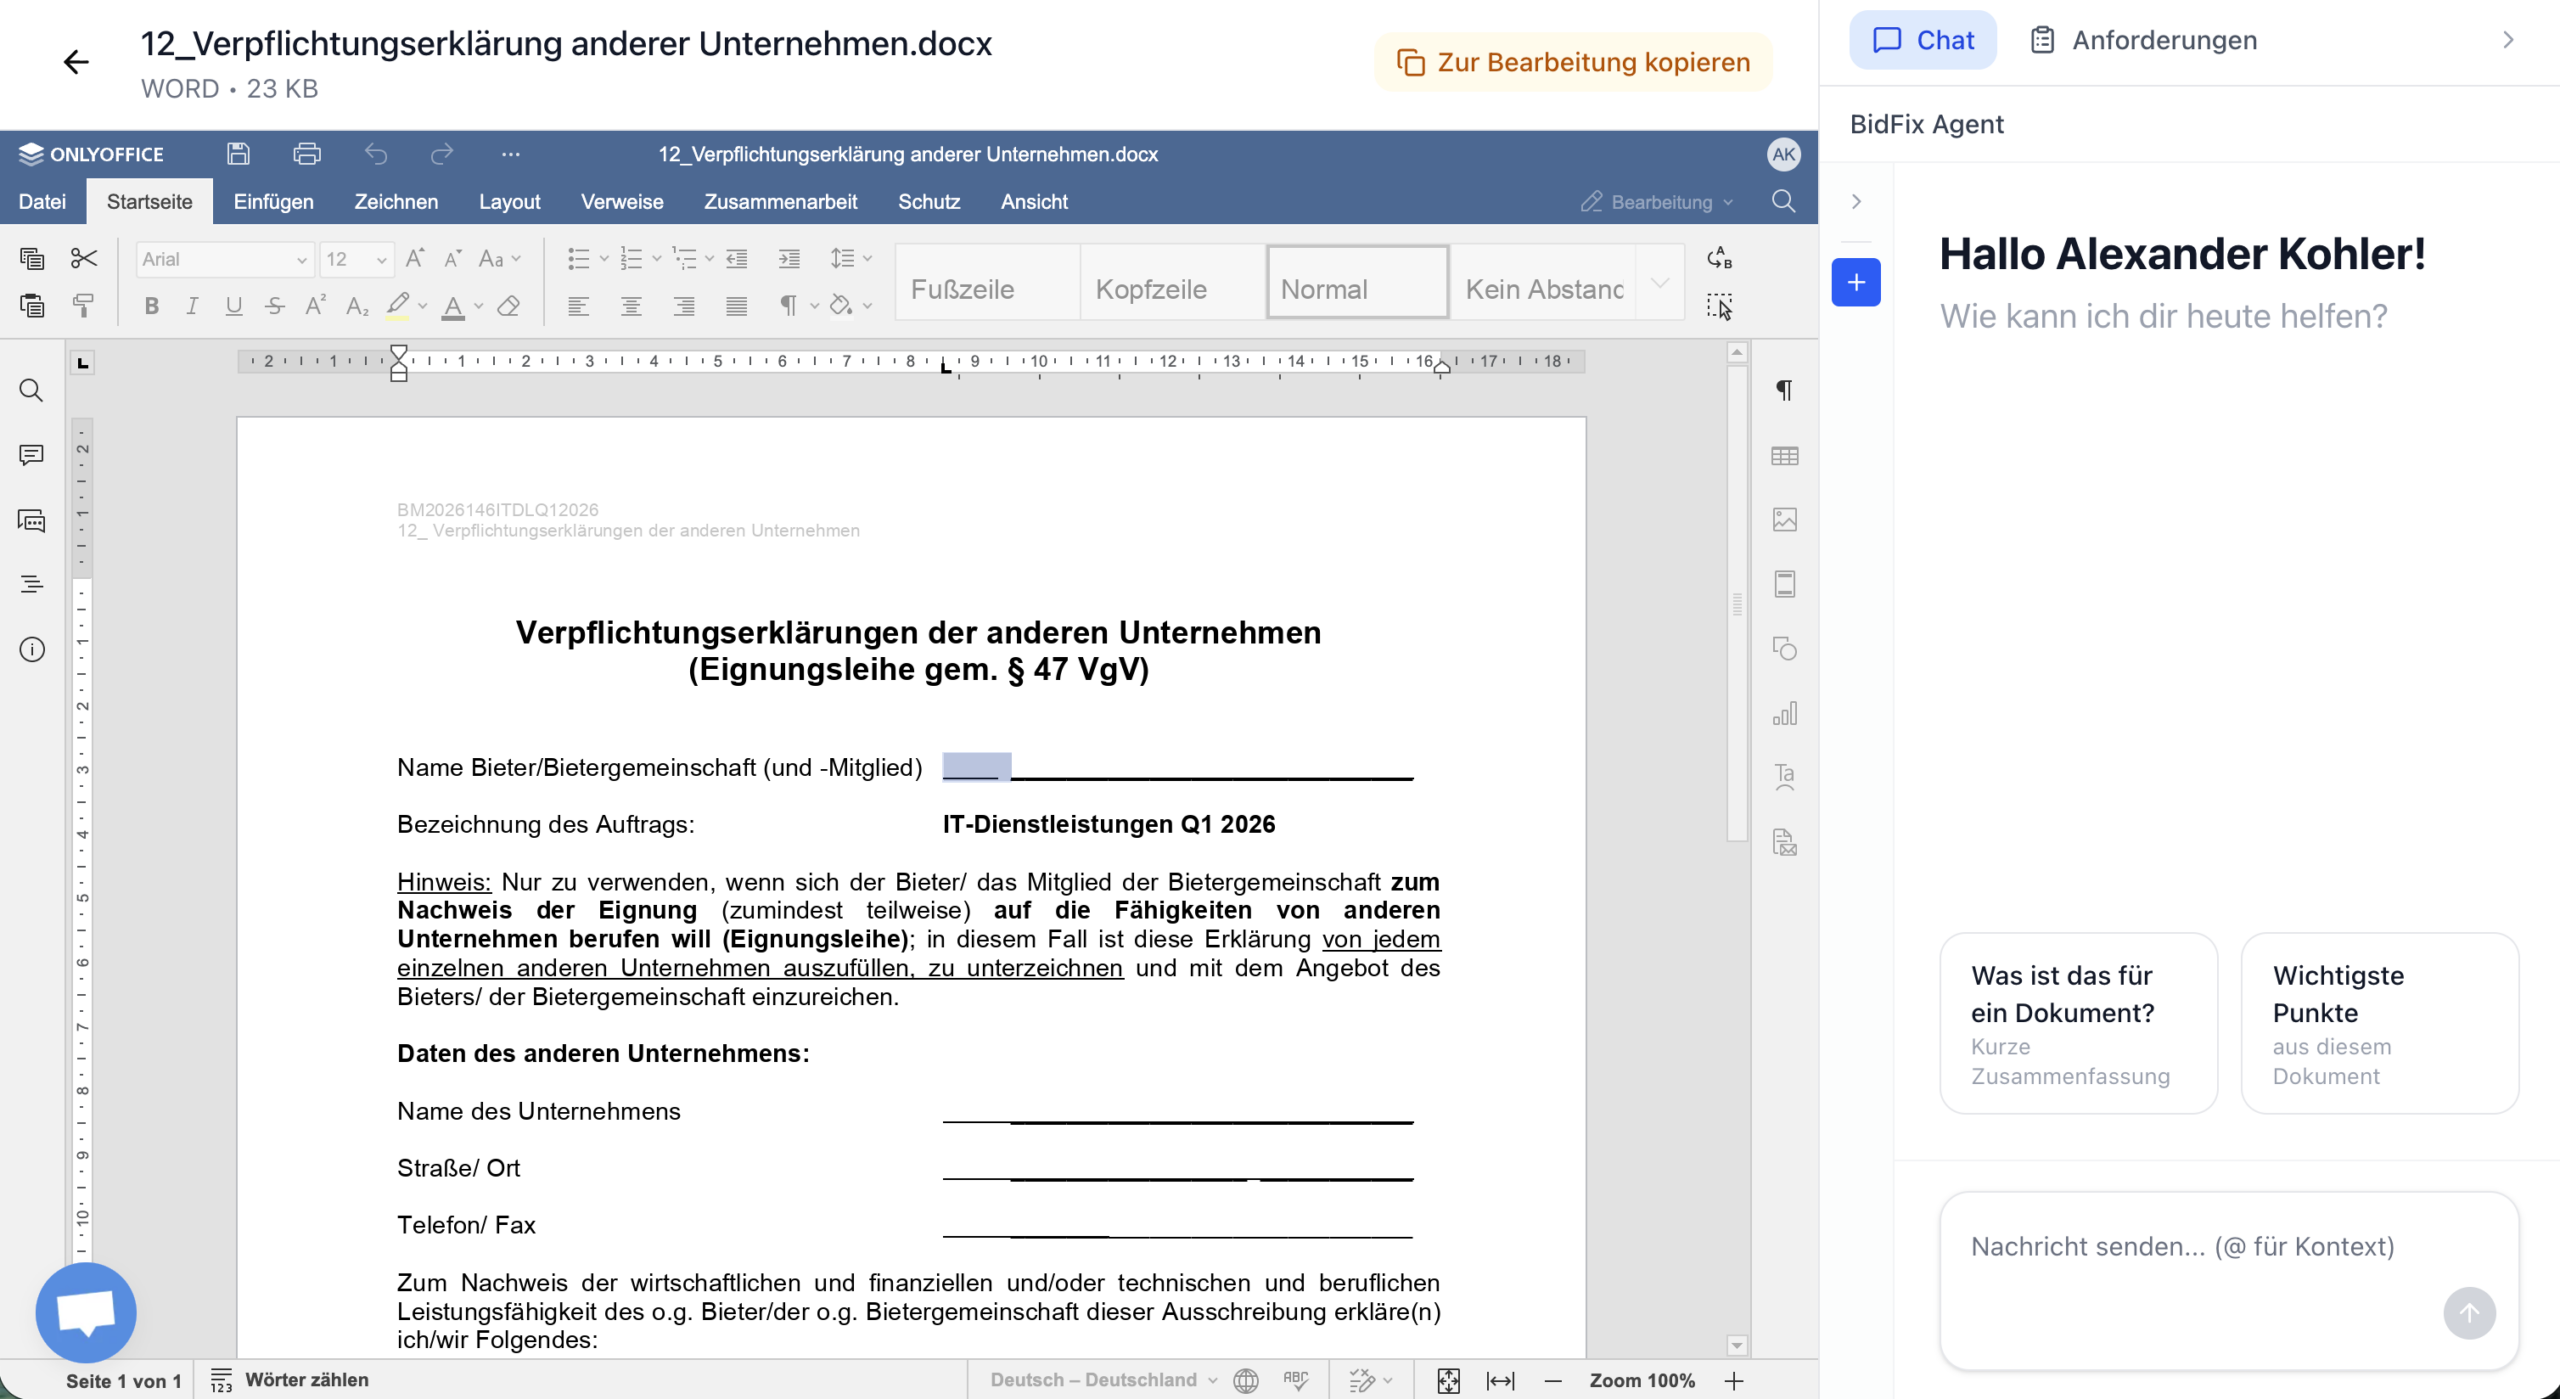Switch to the Zusammenarbeit tab
The height and width of the screenshot is (1399, 2560).
tap(780, 201)
